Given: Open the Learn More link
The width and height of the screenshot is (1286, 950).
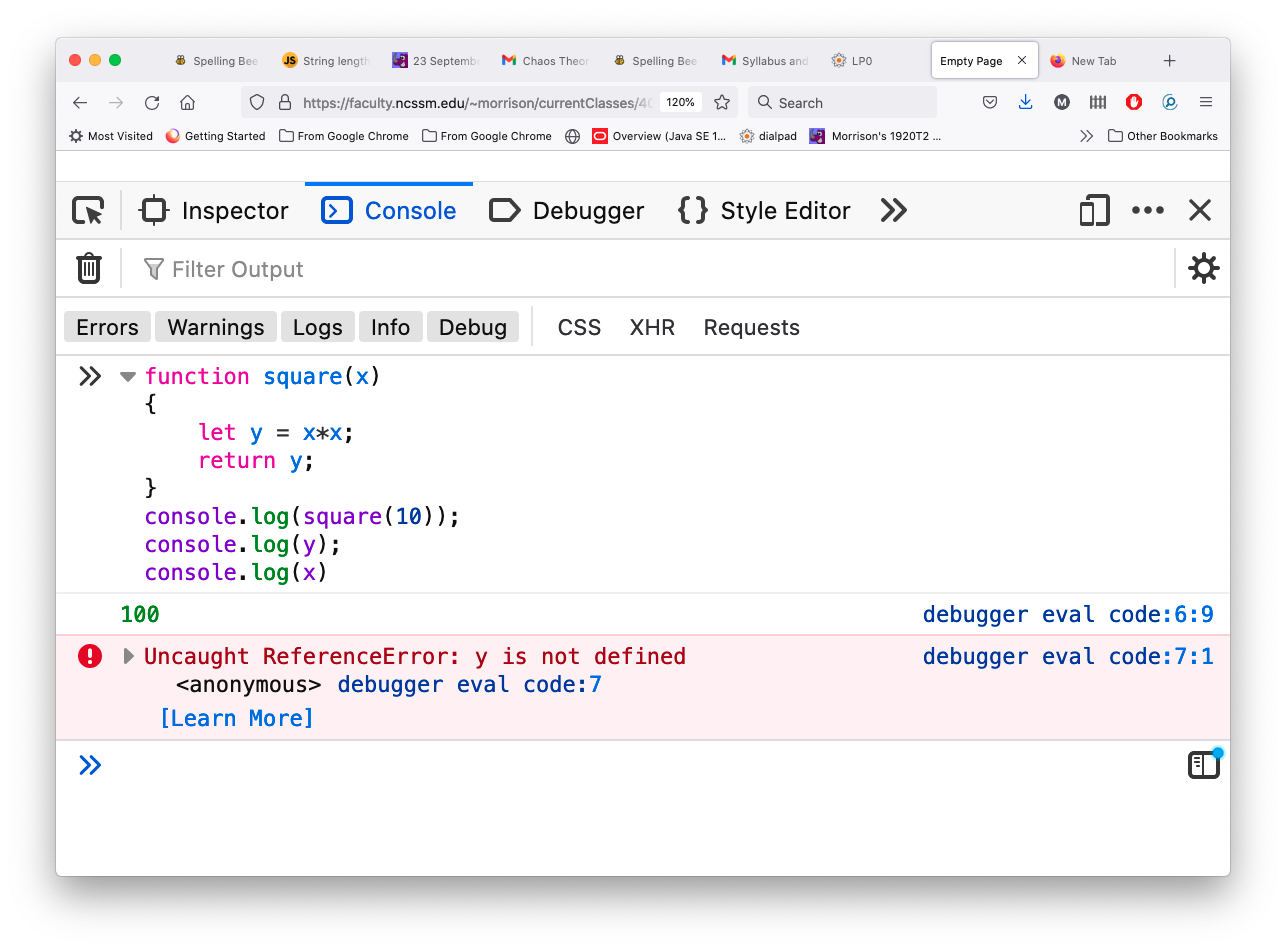Looking at the screenshot, I should (x=237, y=718).
